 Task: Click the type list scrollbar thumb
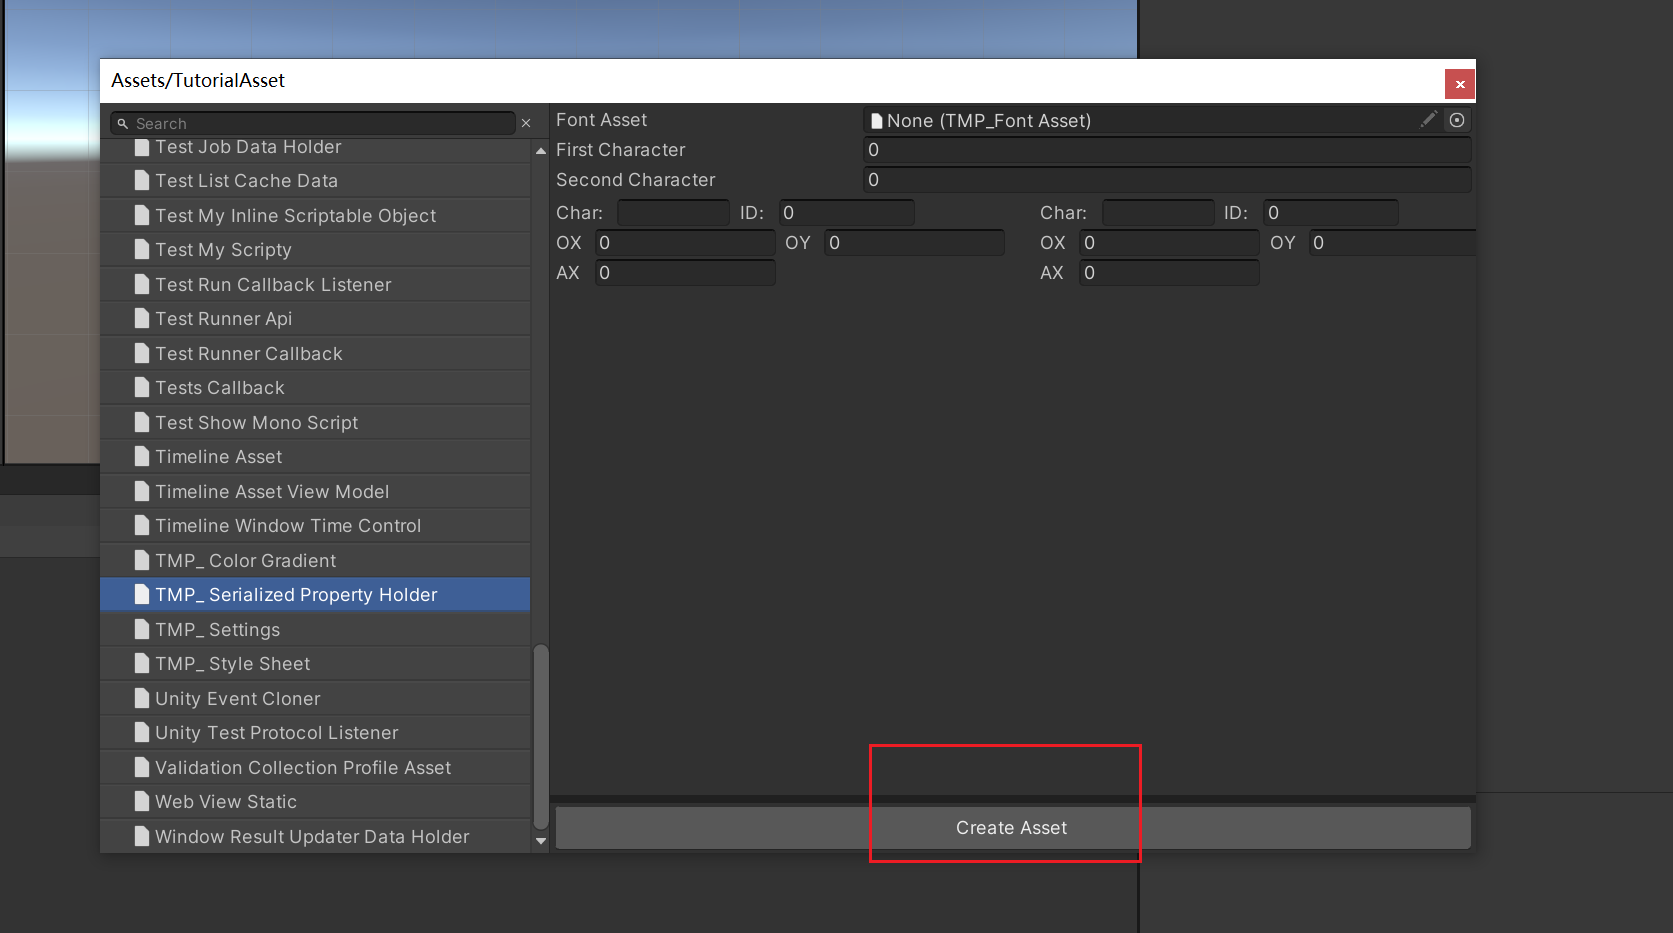541,737
